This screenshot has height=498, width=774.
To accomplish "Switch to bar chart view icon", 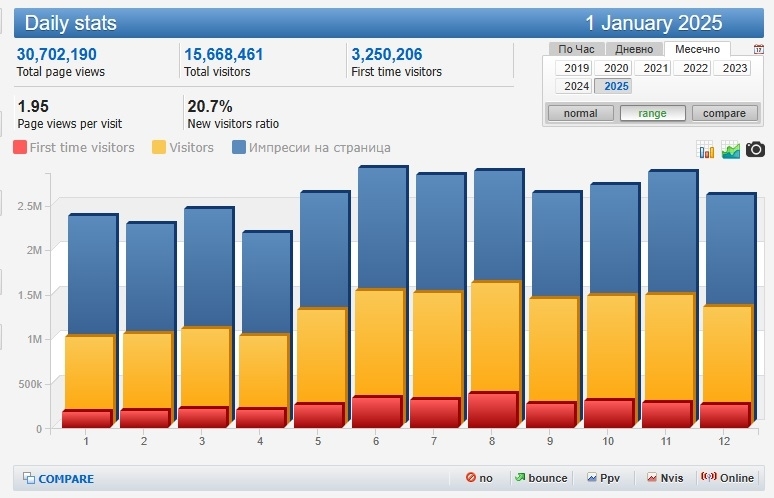I will [x=707, y=150].
